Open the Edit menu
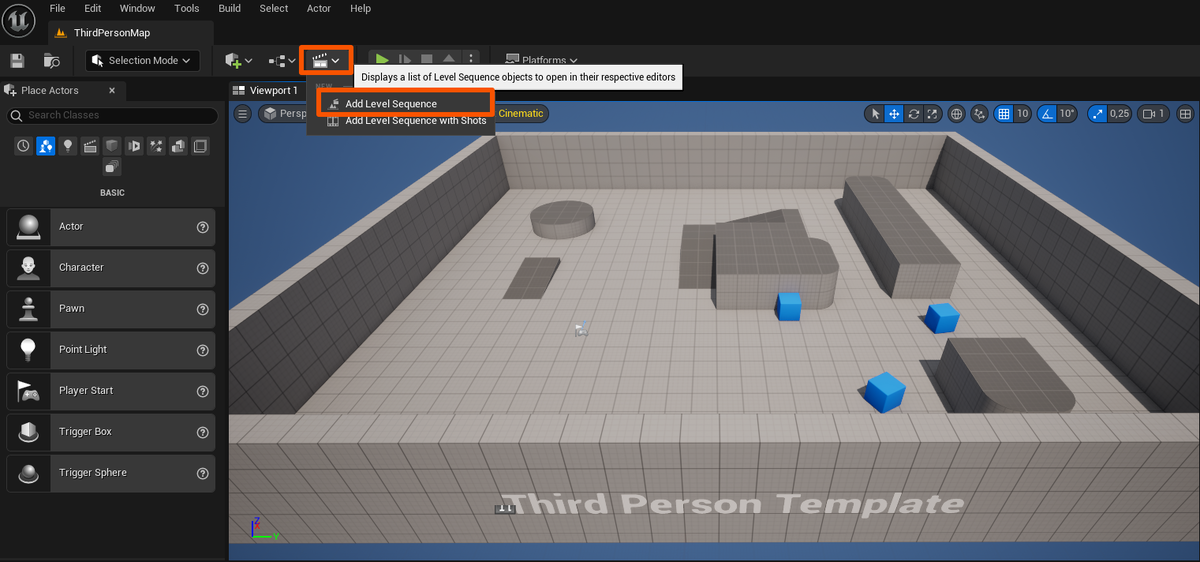The image size is (1200, 562). (93, 8)
